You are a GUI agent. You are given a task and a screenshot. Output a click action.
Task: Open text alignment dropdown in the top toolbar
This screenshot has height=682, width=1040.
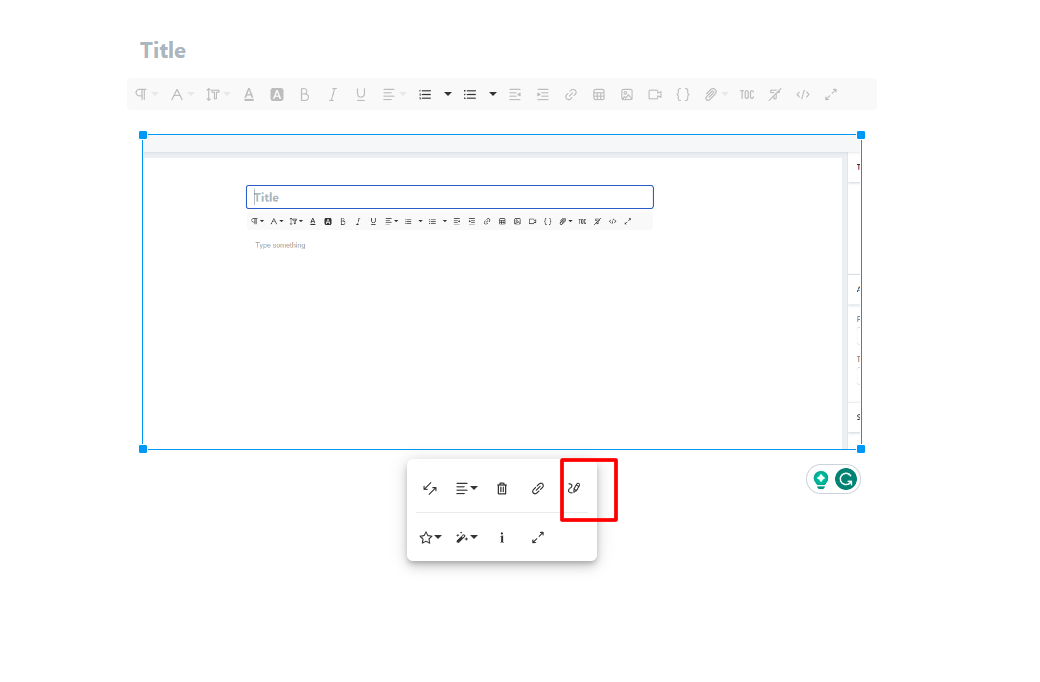coord(393,95)
